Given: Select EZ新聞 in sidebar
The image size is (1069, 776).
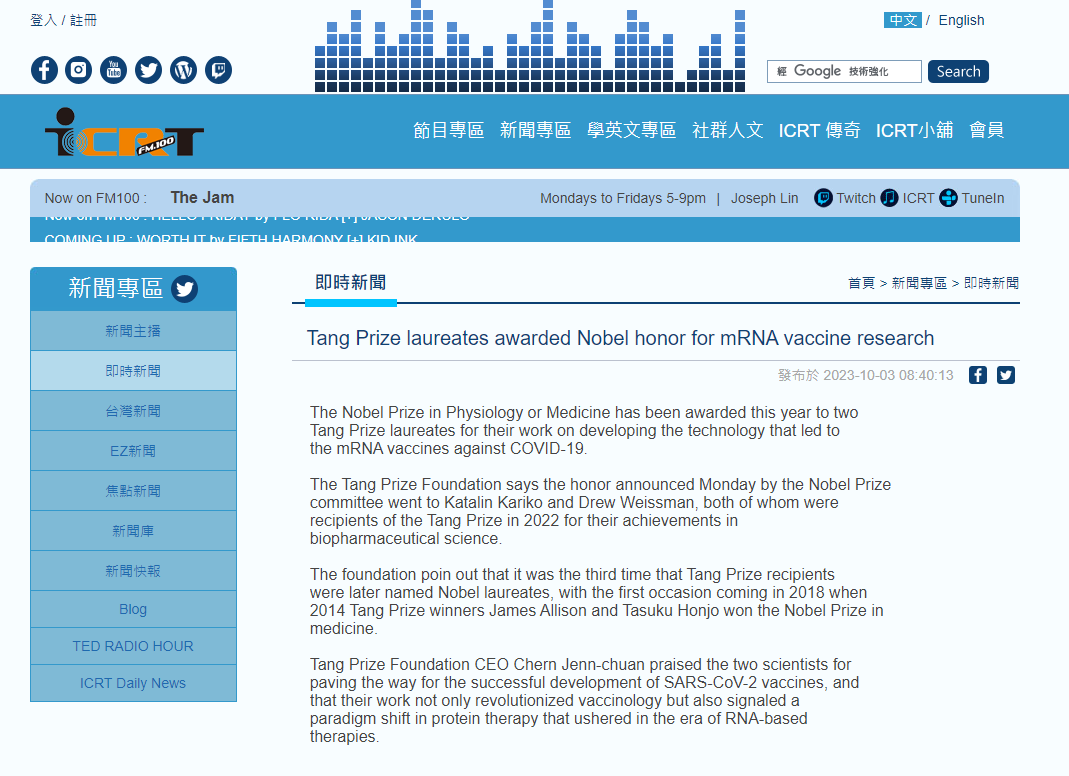Looking at the screenshot, I should click(134, 451).
